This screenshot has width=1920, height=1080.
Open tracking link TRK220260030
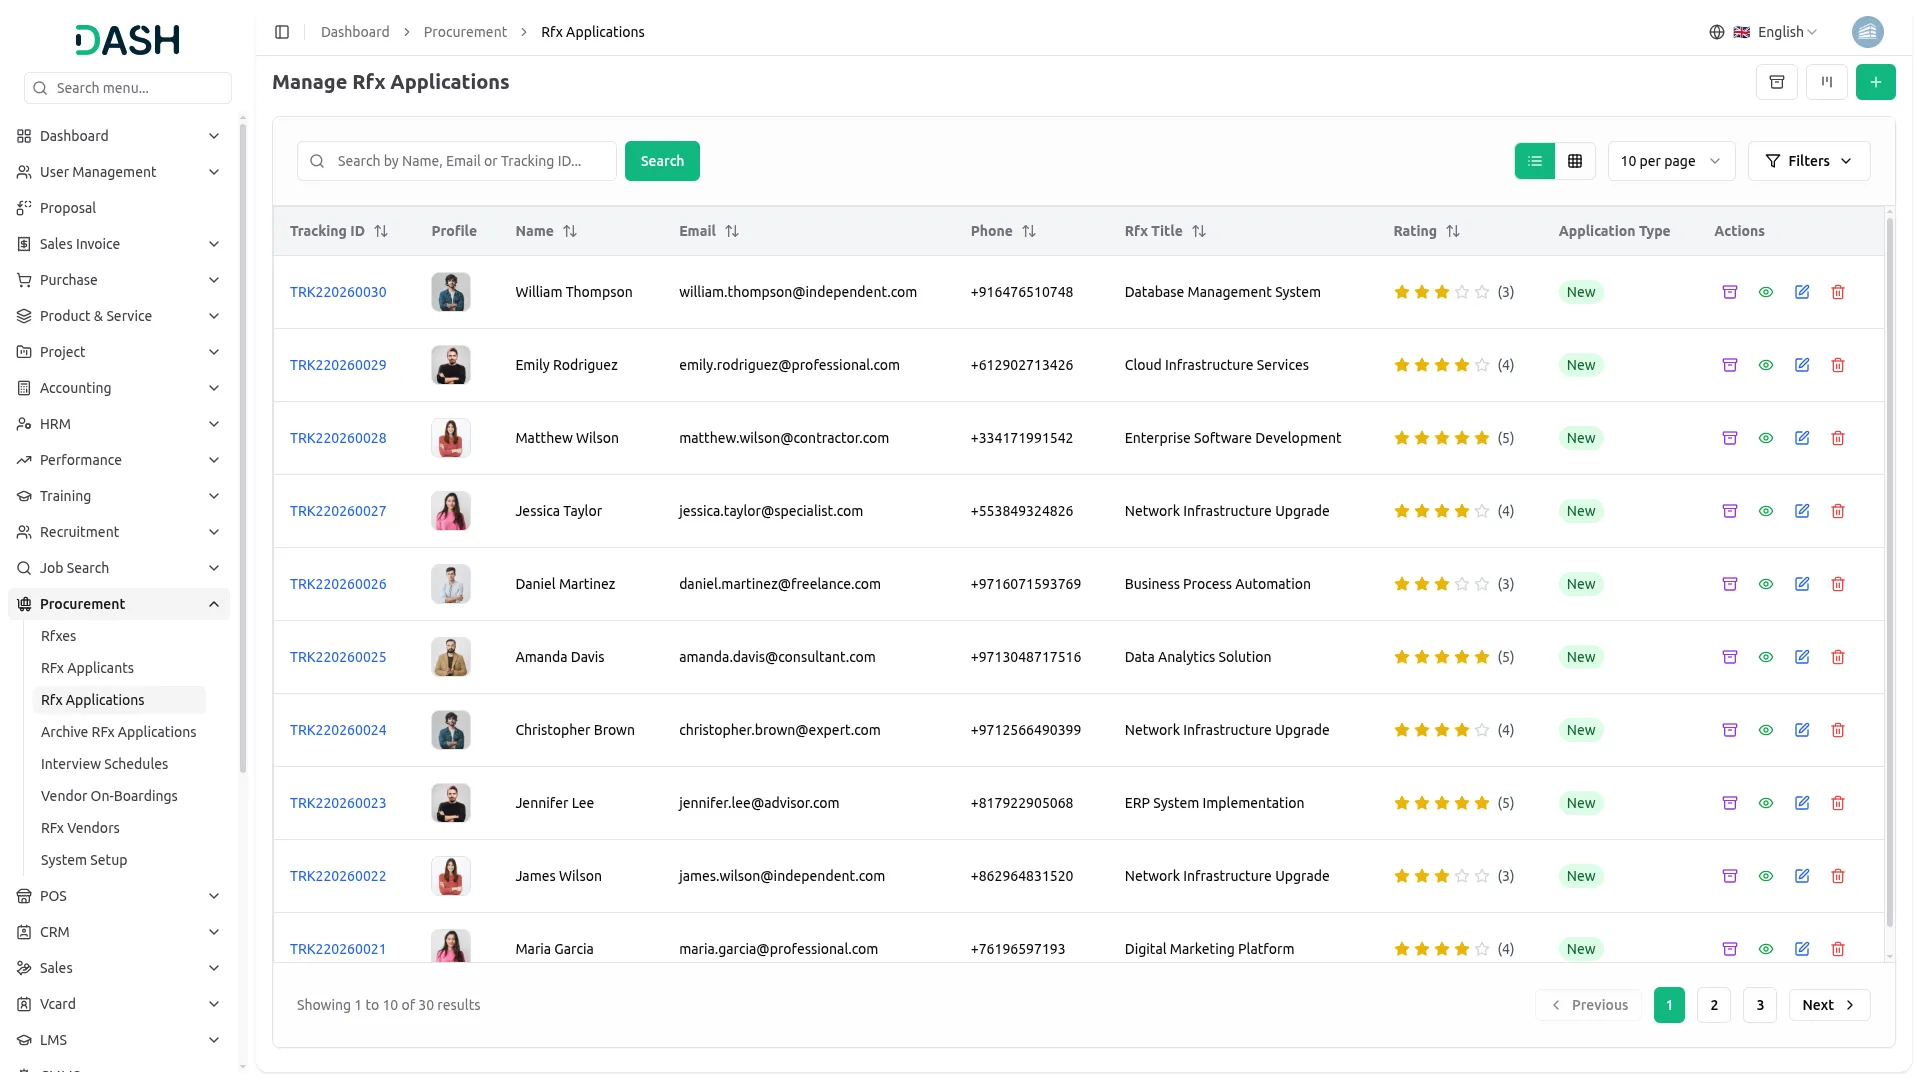[338, 292]
